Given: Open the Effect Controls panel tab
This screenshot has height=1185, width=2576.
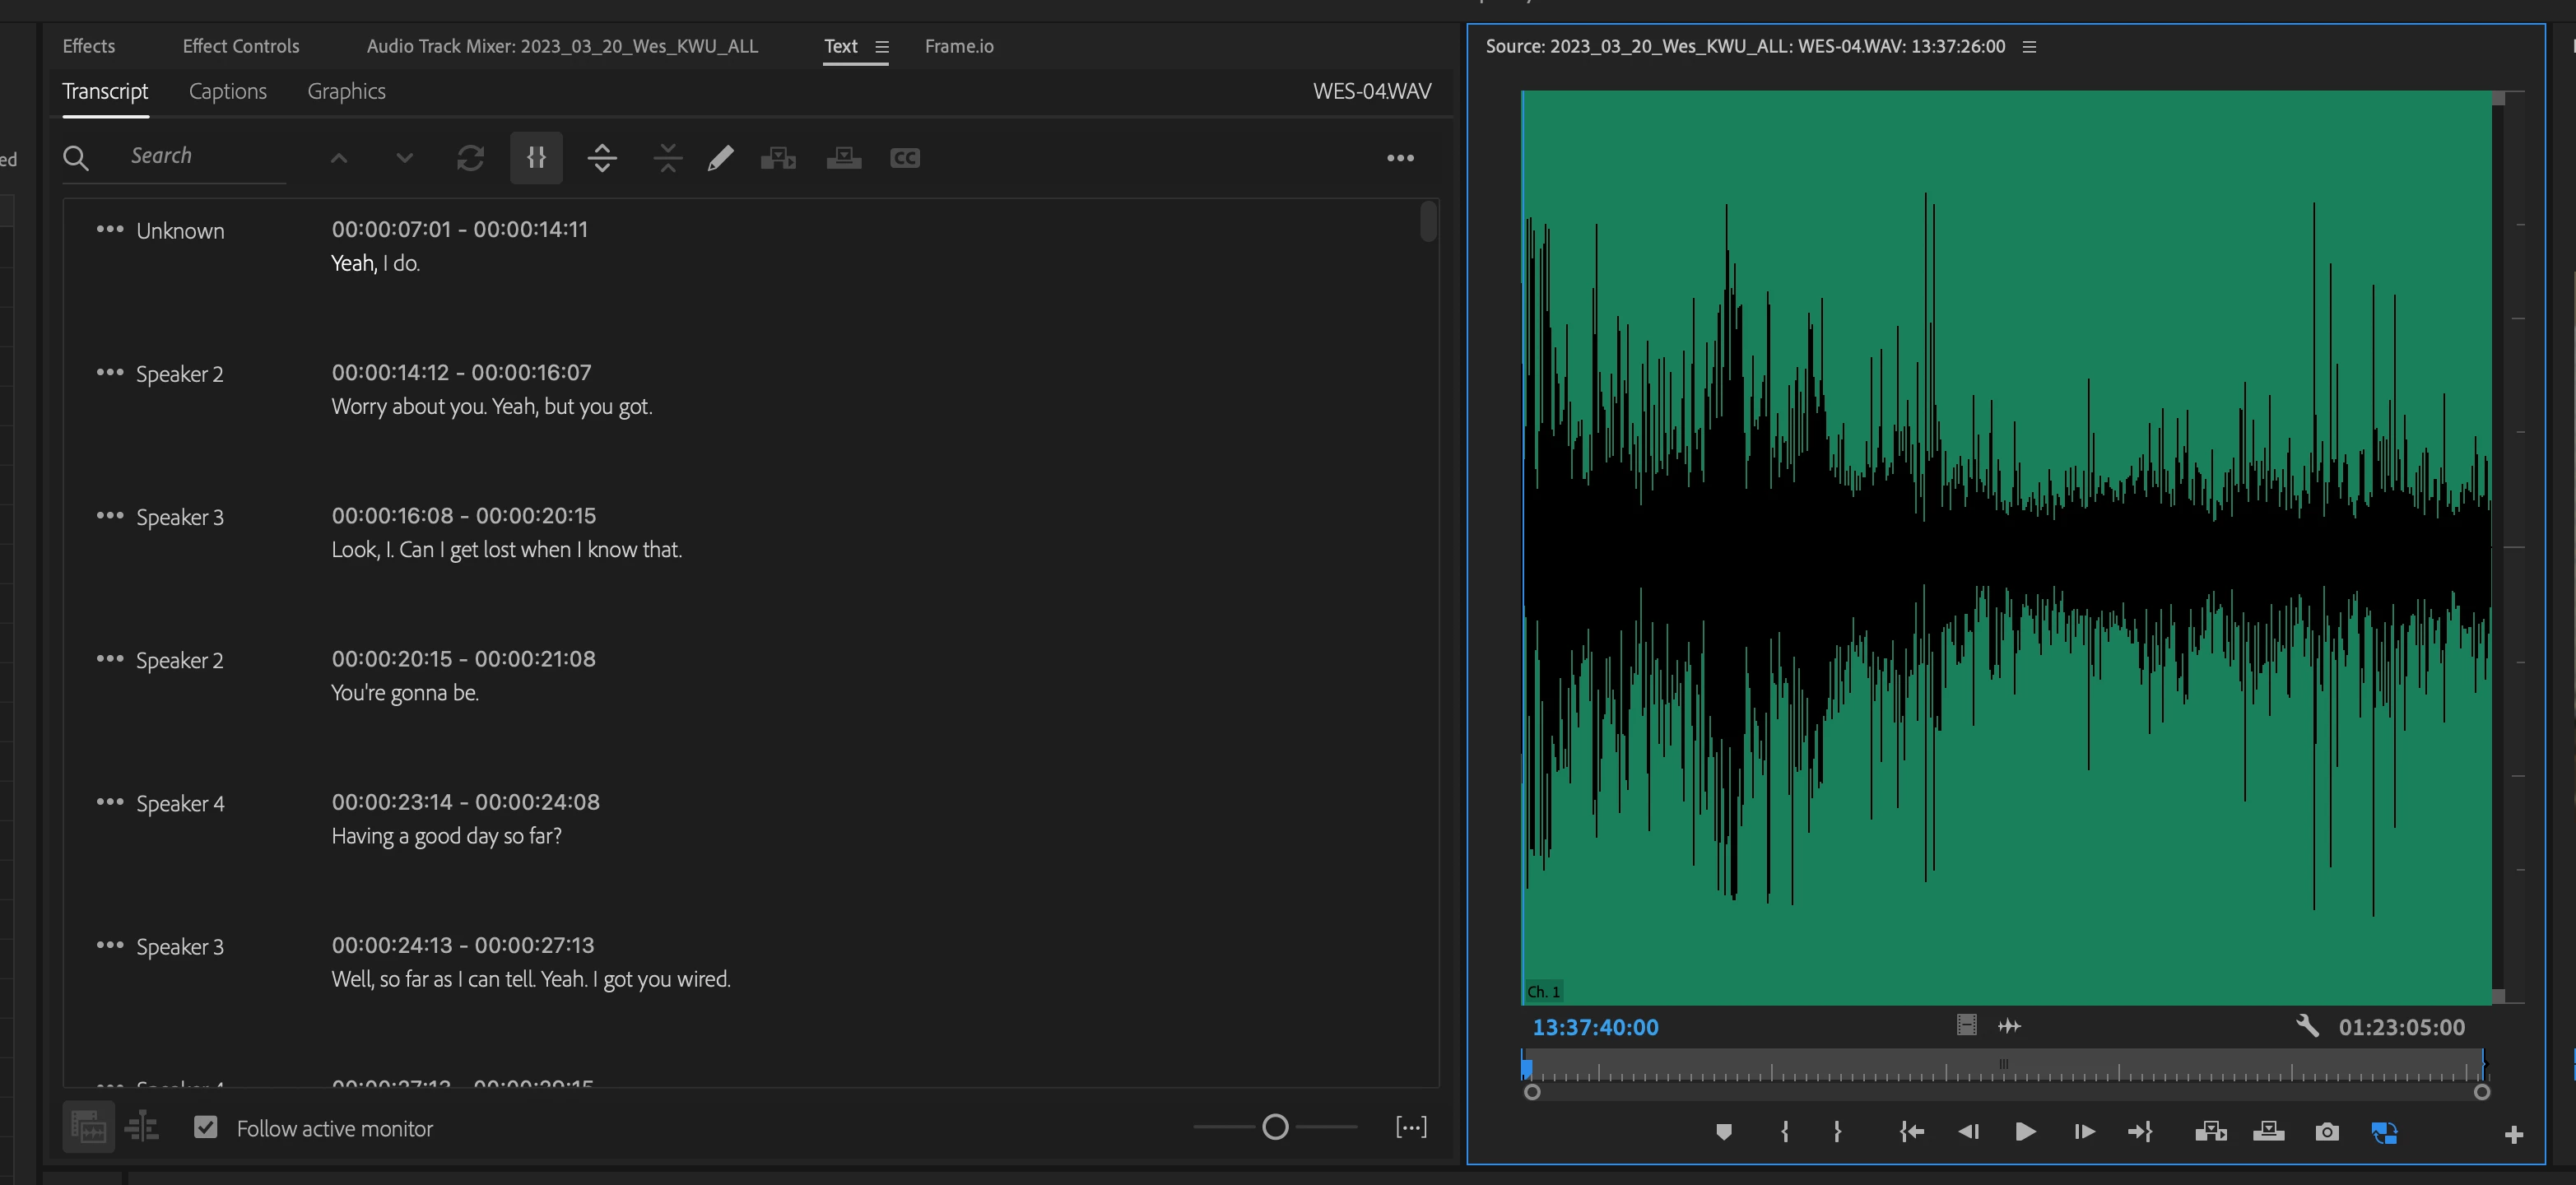Looking at the screenshot, I should tap(240, 46).
